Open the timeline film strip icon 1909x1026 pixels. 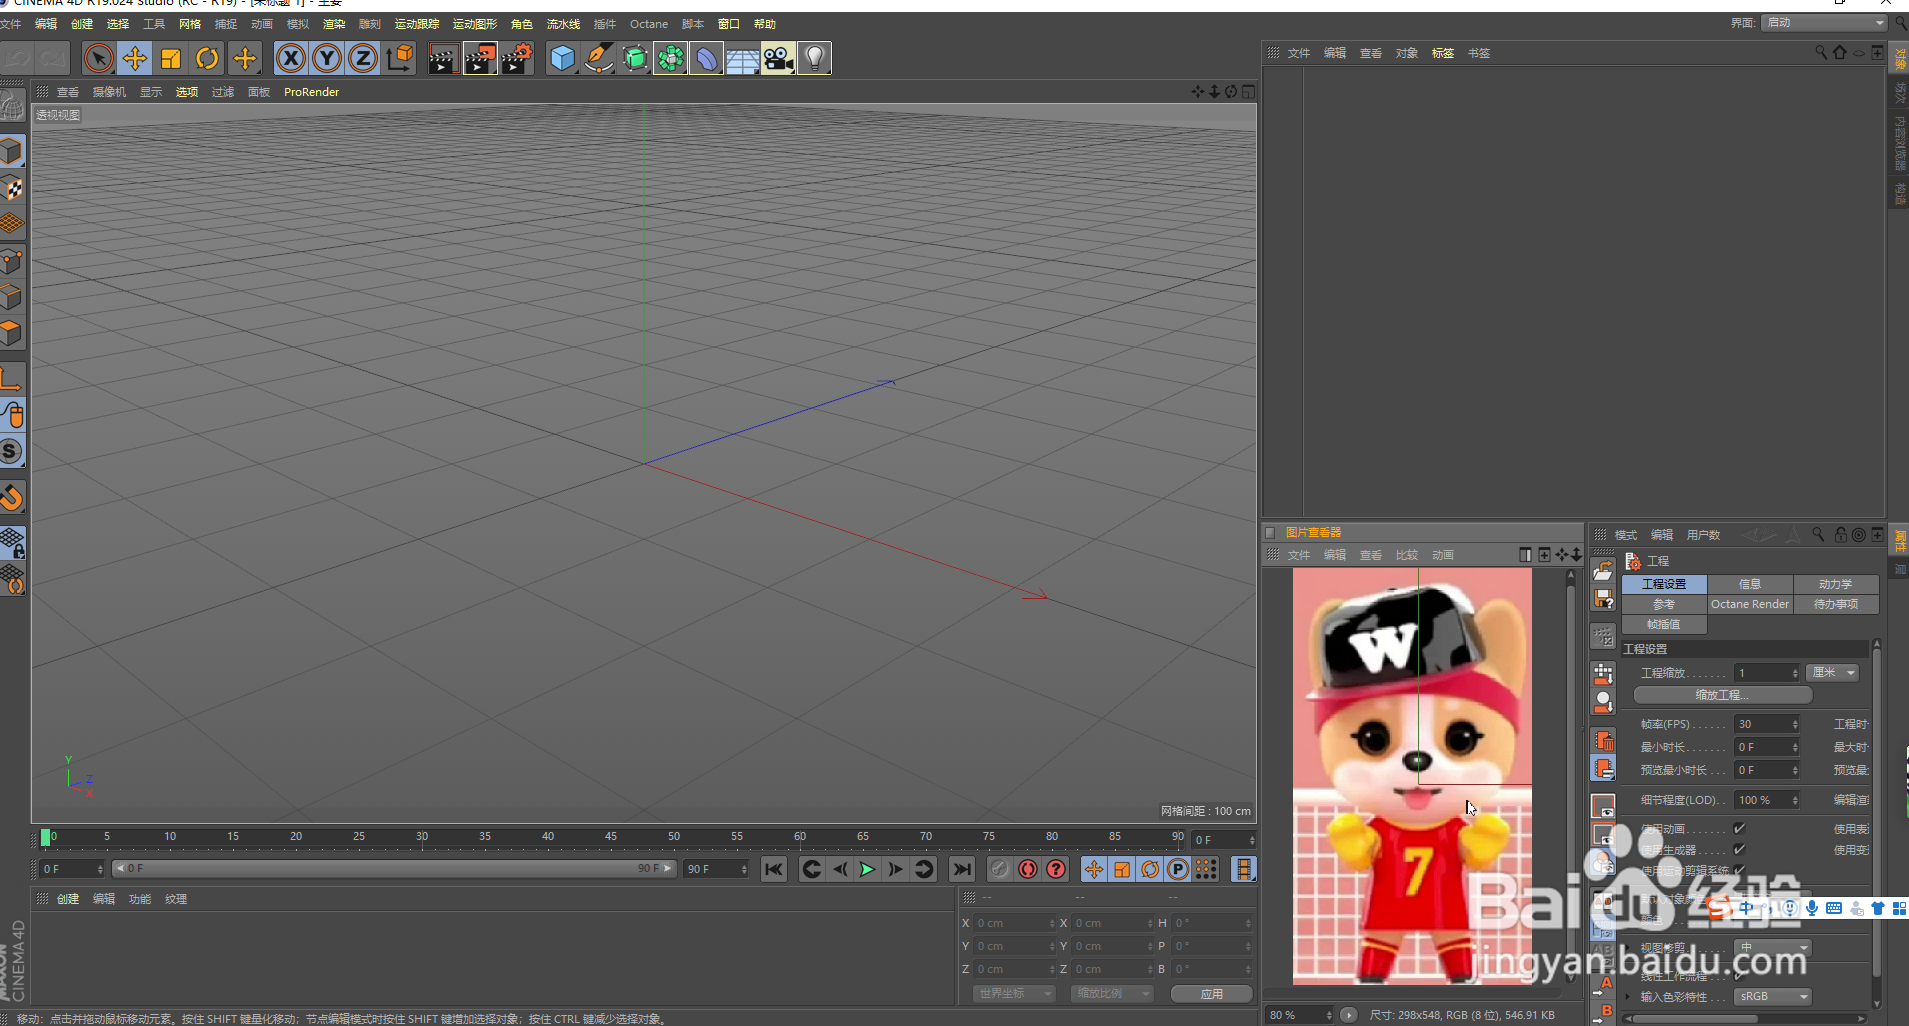pos(1244,869)
